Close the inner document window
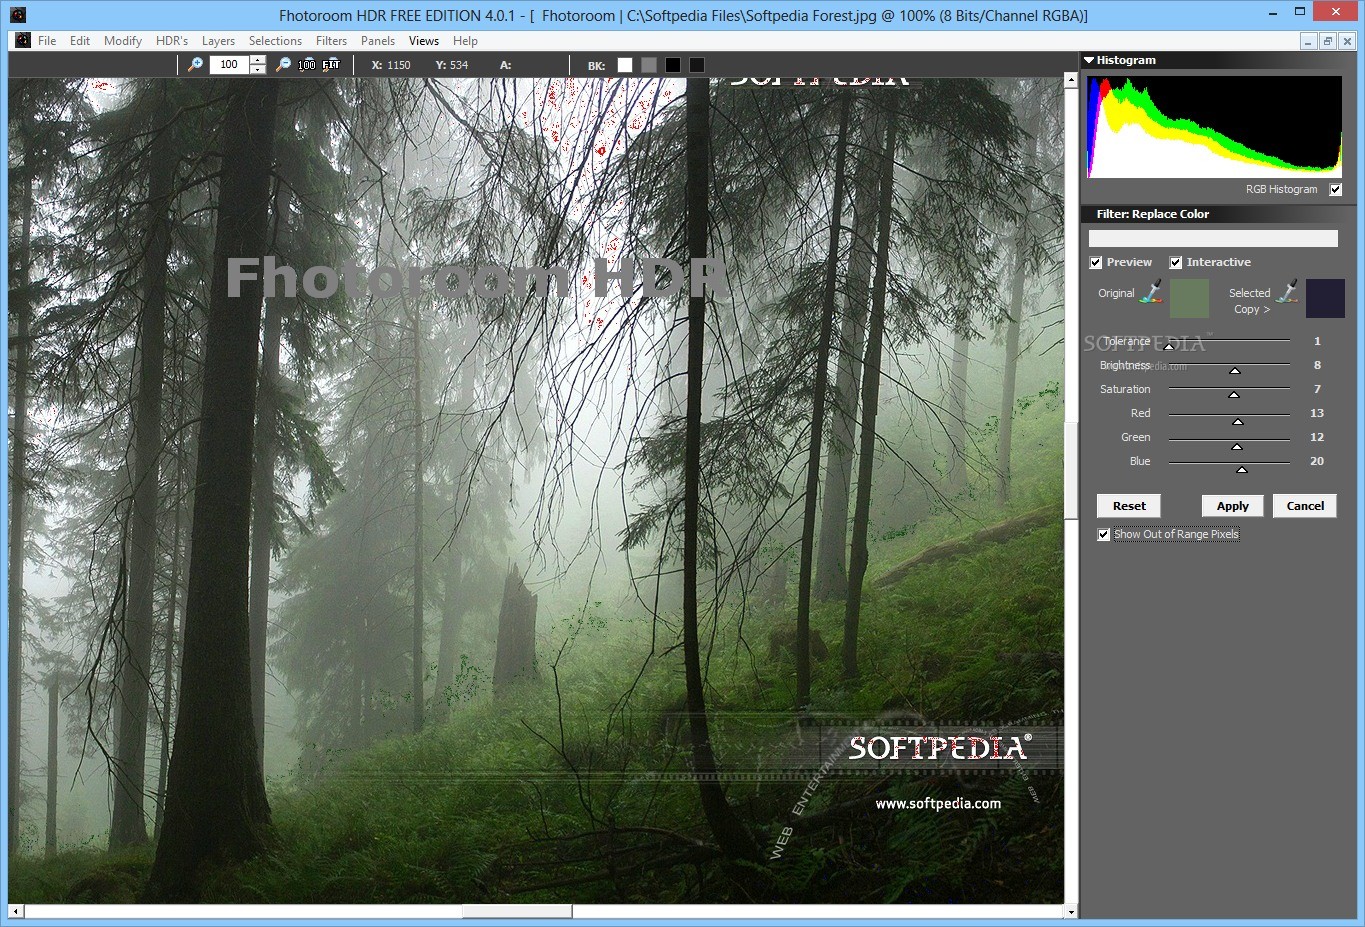The image size is (1365, 927). (x=1347, y=41)
